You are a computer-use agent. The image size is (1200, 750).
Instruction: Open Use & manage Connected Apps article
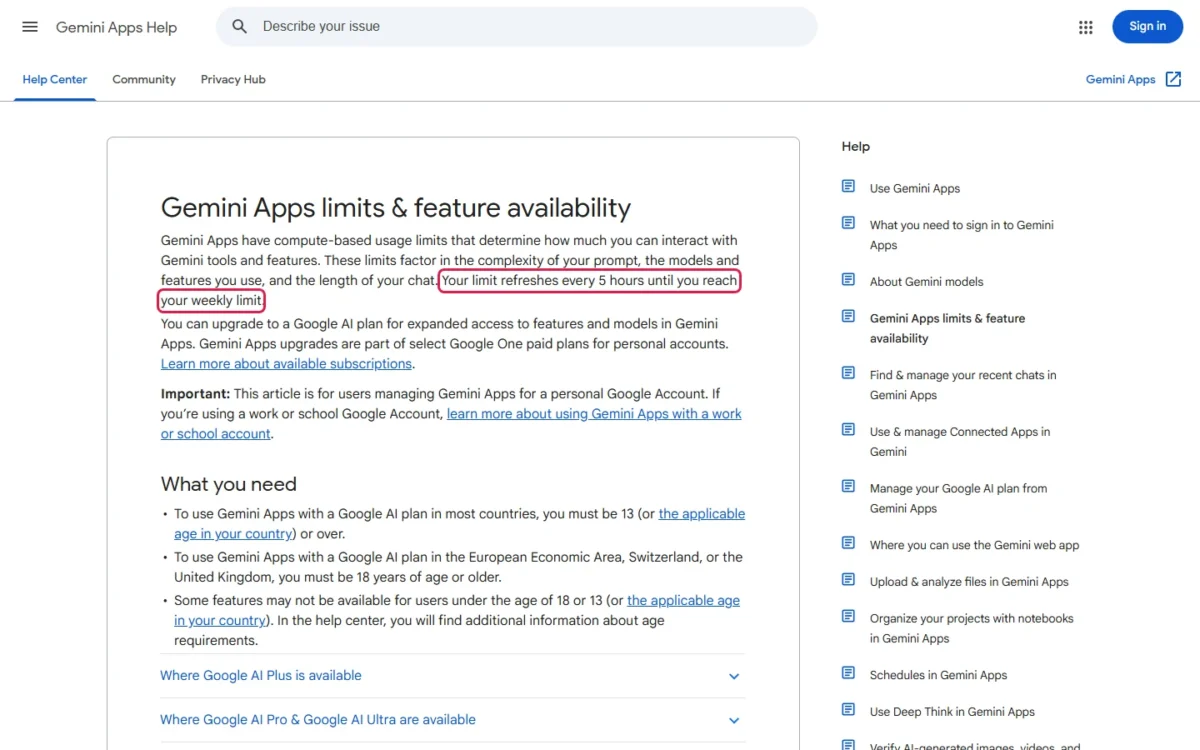(x=960, y=442)
